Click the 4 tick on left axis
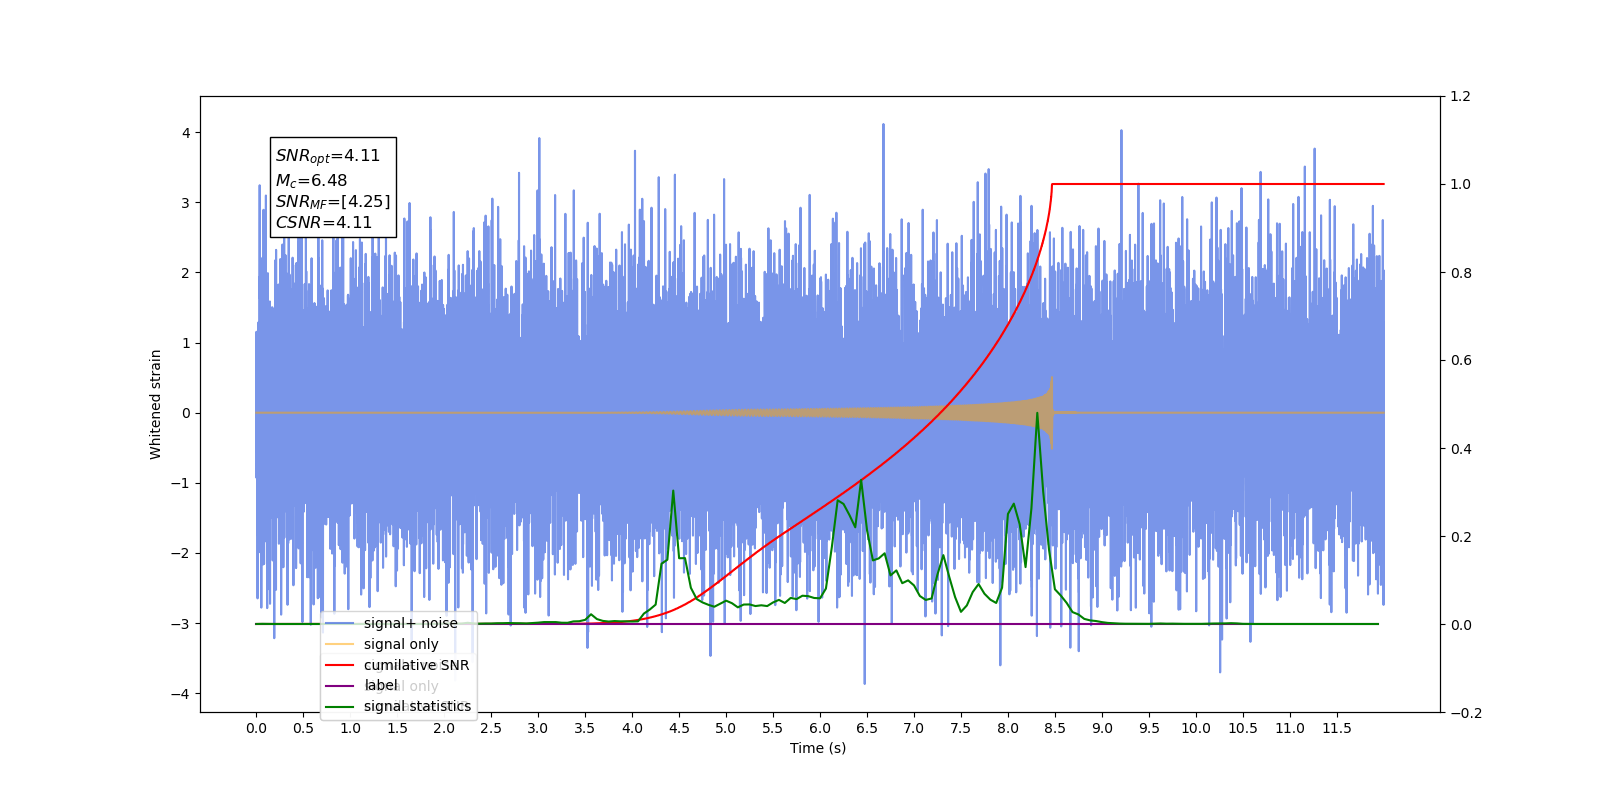1600x800 pixels. (186, 133)
